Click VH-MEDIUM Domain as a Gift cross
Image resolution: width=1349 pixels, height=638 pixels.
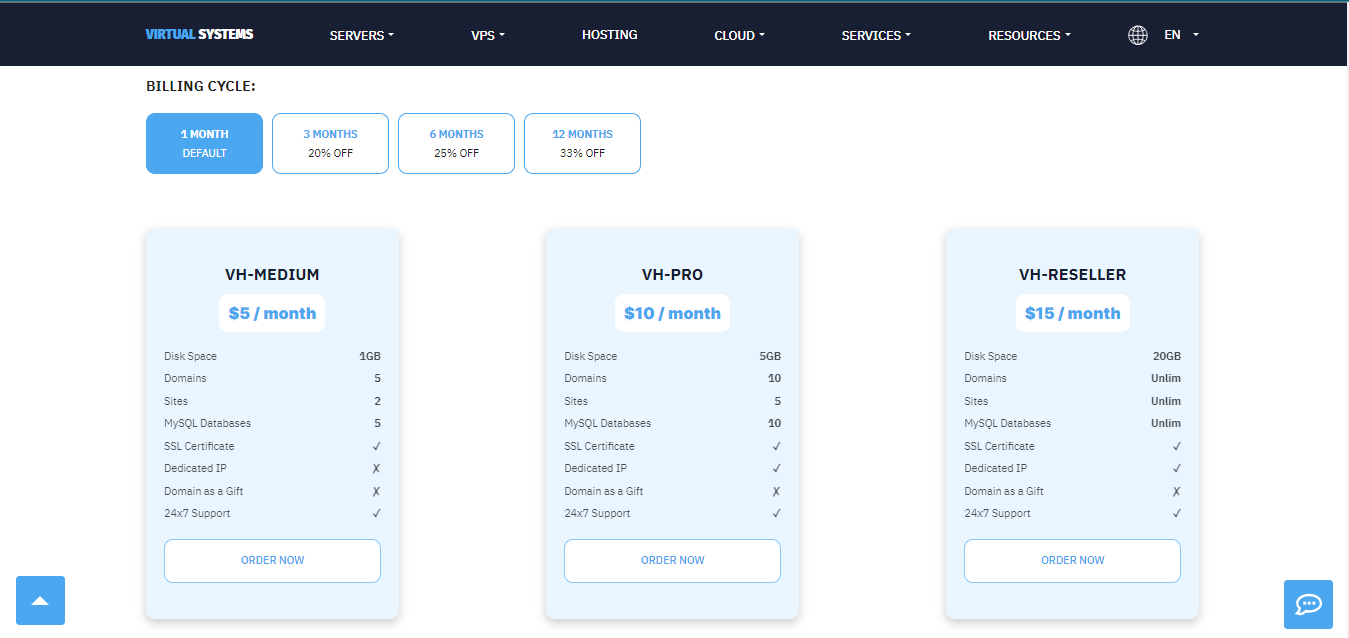pyautogui.click(x=376, y=491)
